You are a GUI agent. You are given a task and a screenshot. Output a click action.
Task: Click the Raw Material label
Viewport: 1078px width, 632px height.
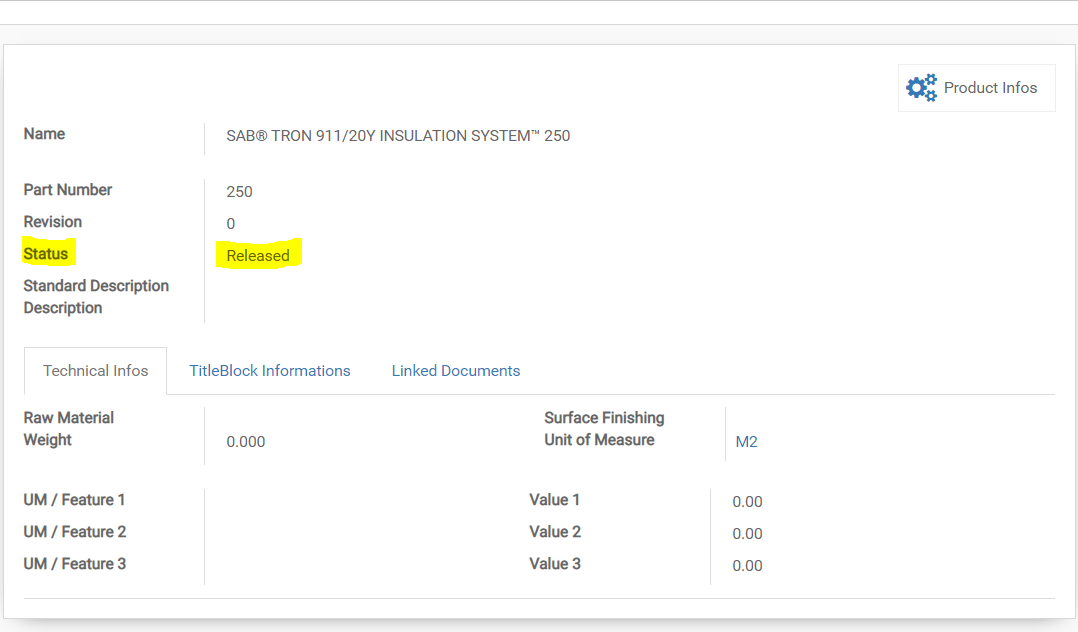pos(69,418)
